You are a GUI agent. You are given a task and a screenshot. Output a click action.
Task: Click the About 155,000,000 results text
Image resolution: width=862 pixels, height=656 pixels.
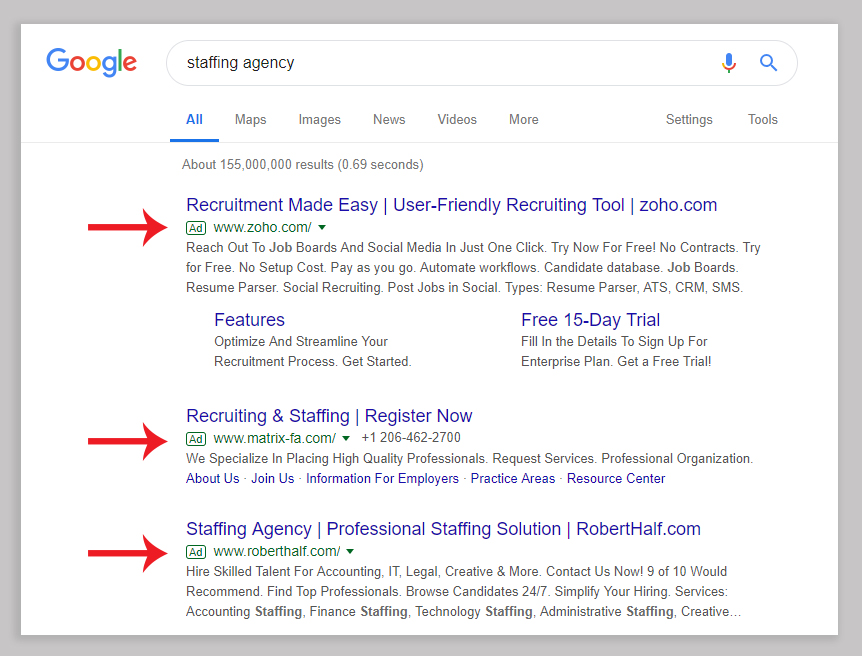click(x=303, y=164)
